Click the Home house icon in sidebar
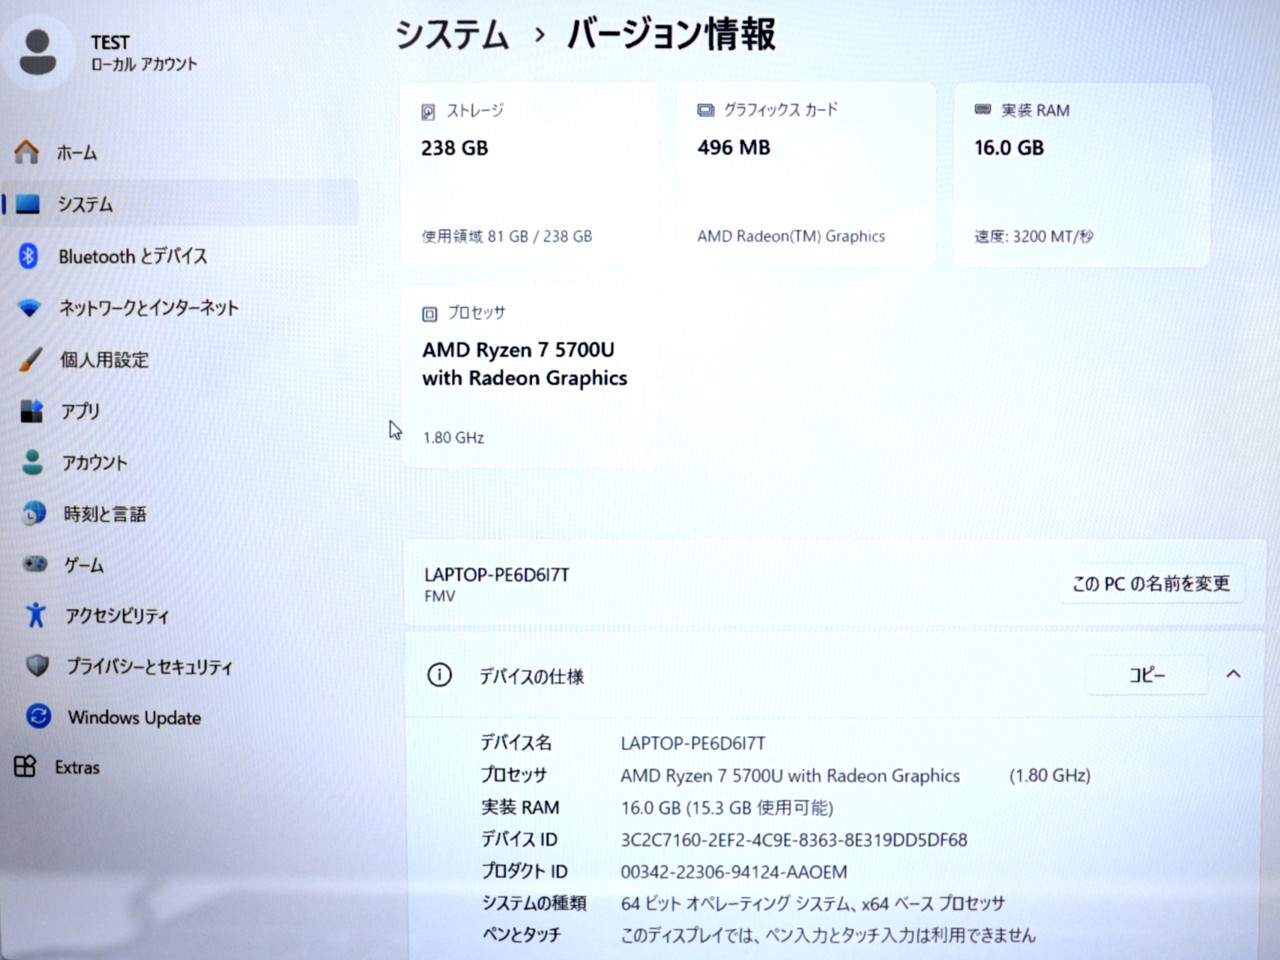 27,152
